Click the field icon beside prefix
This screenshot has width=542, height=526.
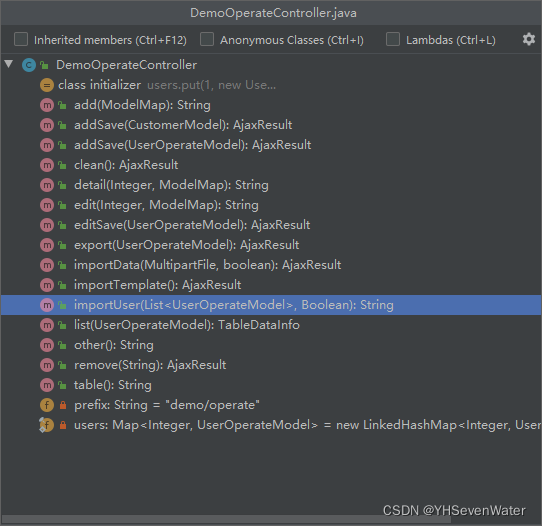pyautogui.click(x=47, y=405)
